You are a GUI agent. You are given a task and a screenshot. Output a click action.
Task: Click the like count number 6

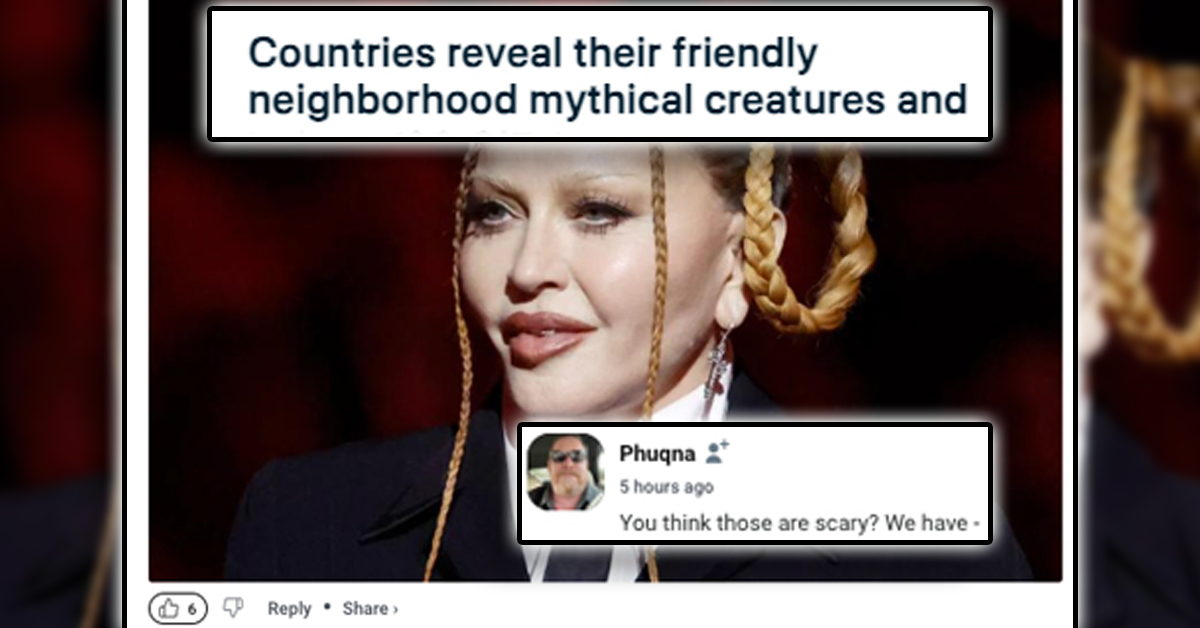point(191,608)
